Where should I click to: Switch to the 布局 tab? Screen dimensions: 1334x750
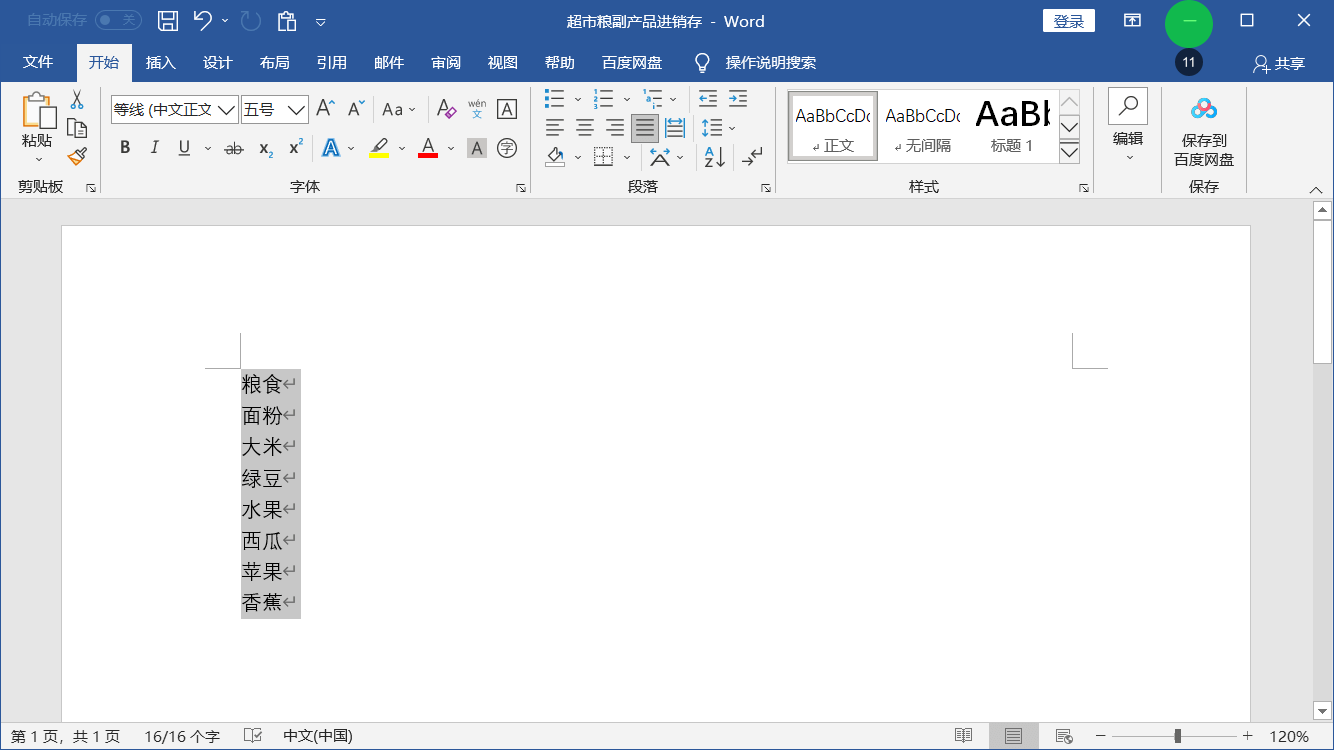(274, 62)
